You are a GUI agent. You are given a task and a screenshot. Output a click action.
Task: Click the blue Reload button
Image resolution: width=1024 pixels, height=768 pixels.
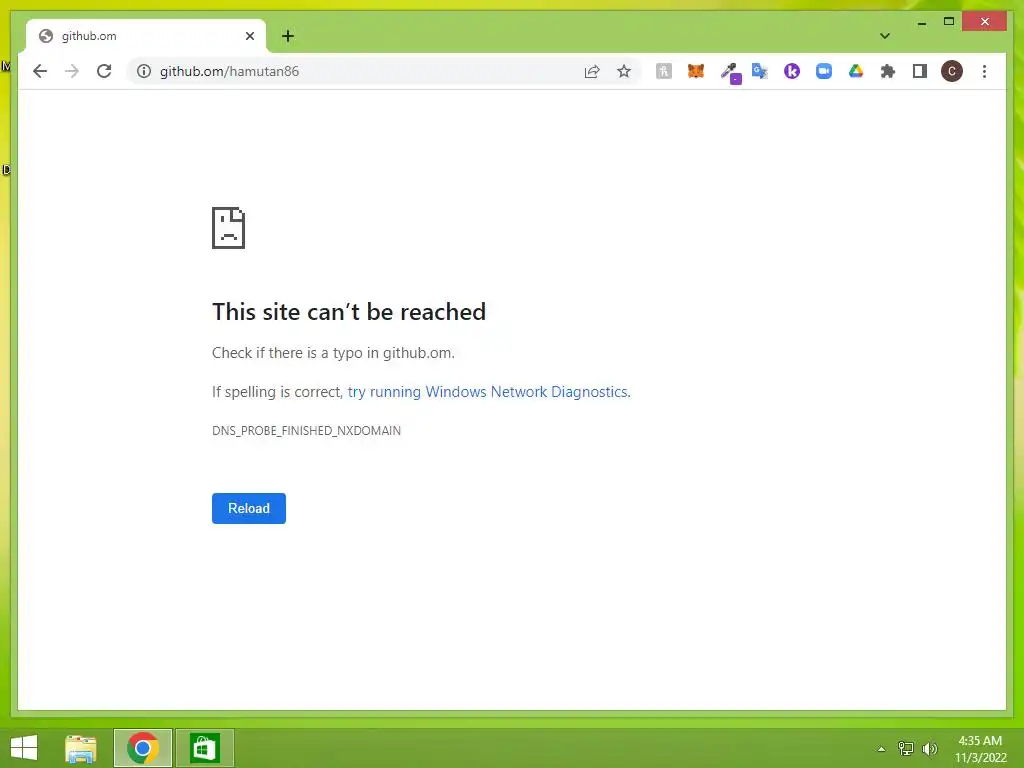tap(249, 508)
